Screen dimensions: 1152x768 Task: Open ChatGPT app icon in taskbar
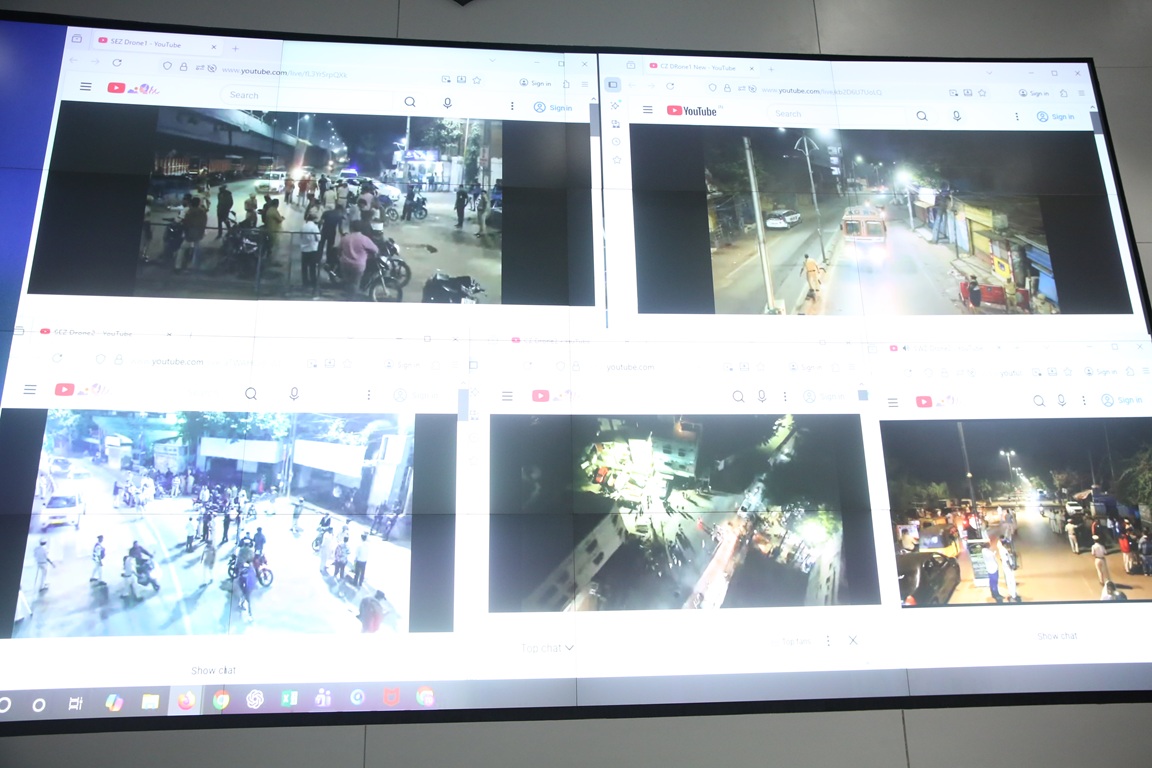click(x=255, y=700)
